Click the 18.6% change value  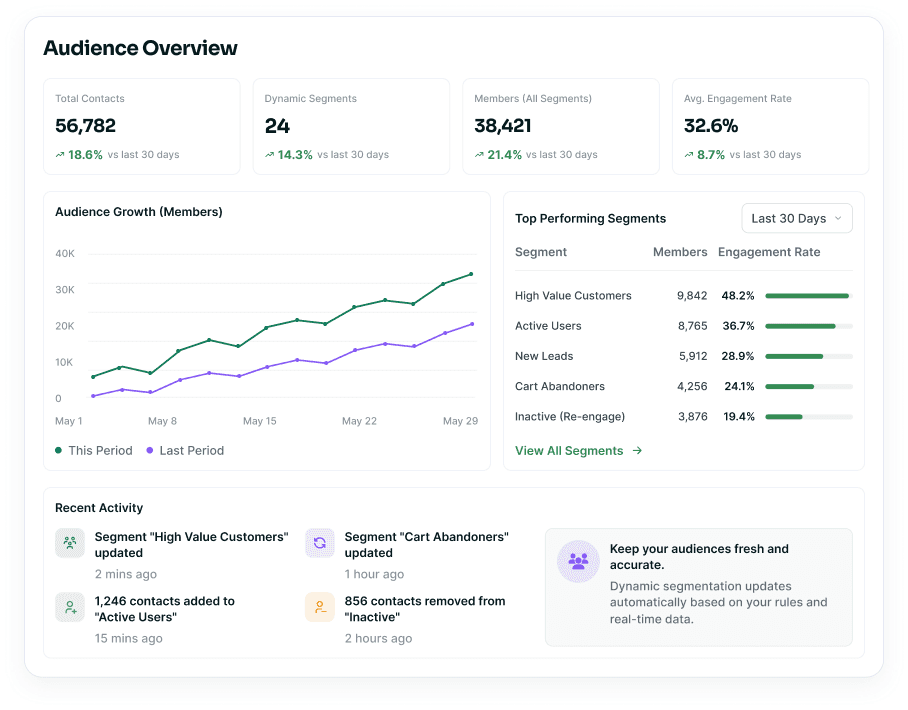(x=85, y=155)
